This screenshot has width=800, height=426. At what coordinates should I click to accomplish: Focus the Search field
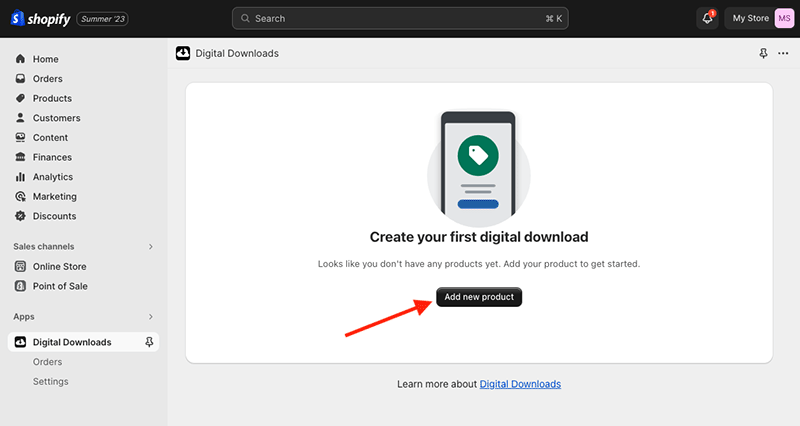click(x=400, y=18)
